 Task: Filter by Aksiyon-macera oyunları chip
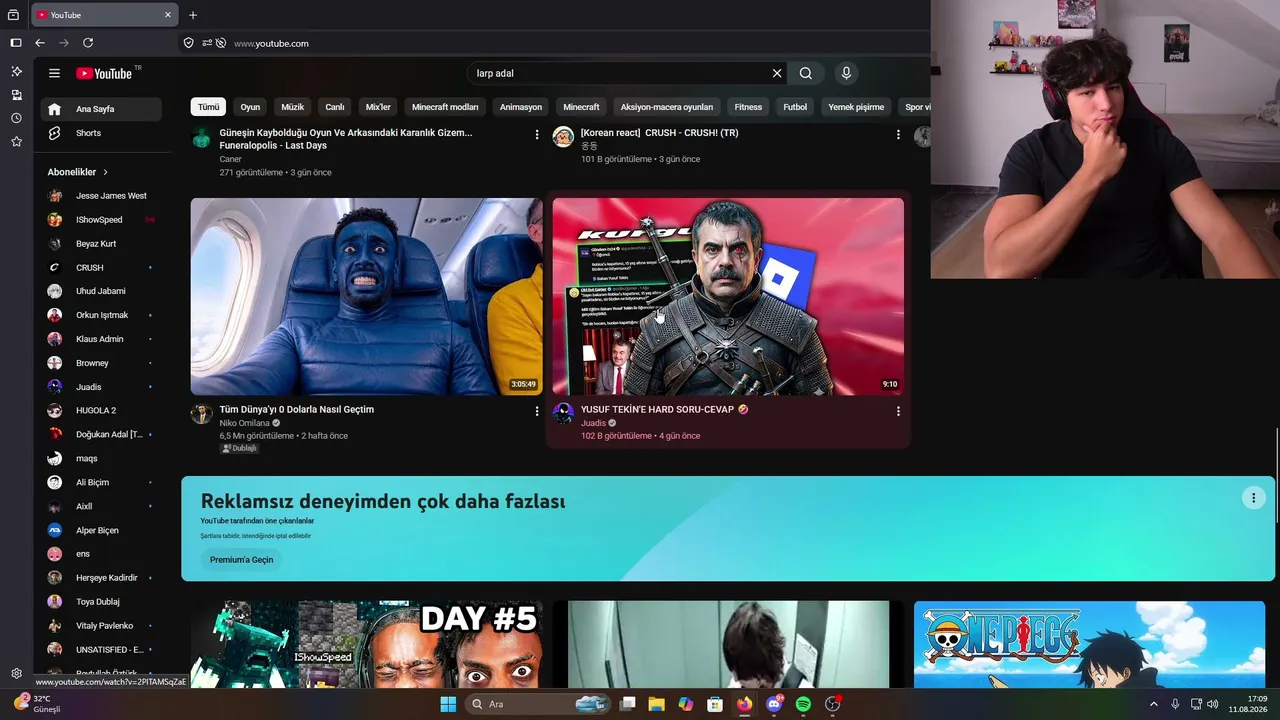pos(667,107)
